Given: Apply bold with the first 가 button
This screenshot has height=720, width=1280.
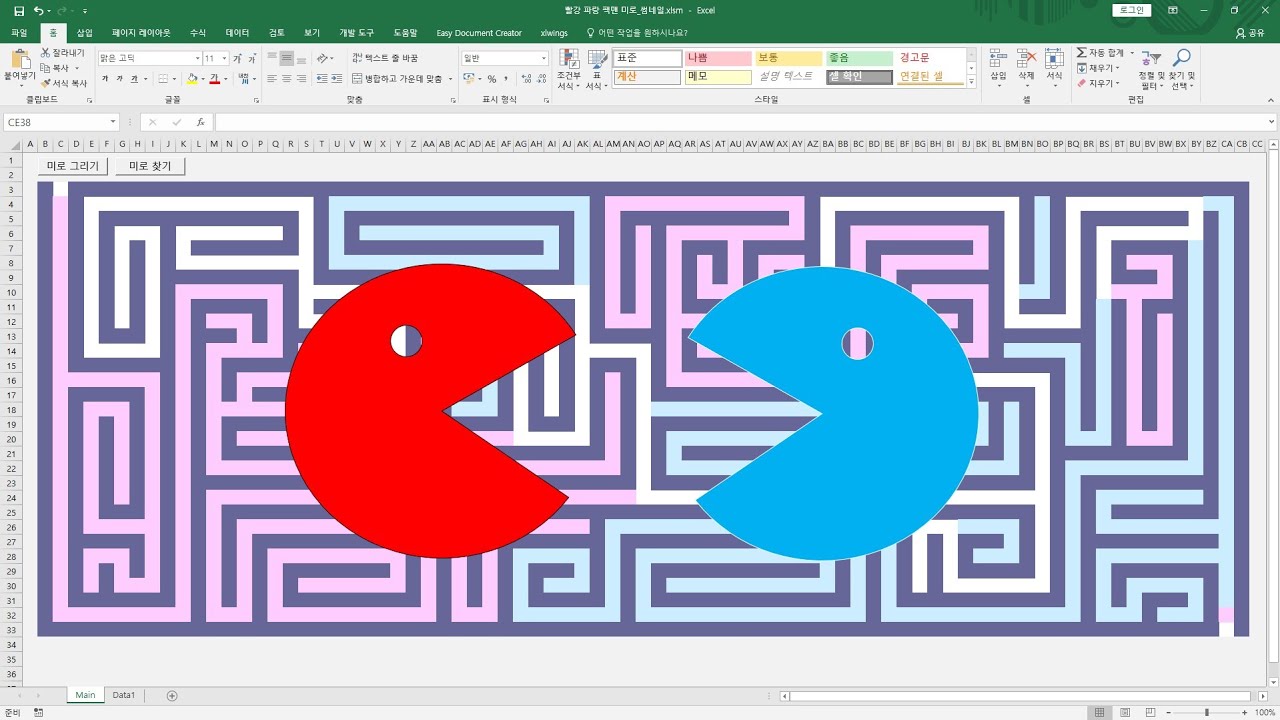Looking at the screenshot, I should (x=105, y=79).
